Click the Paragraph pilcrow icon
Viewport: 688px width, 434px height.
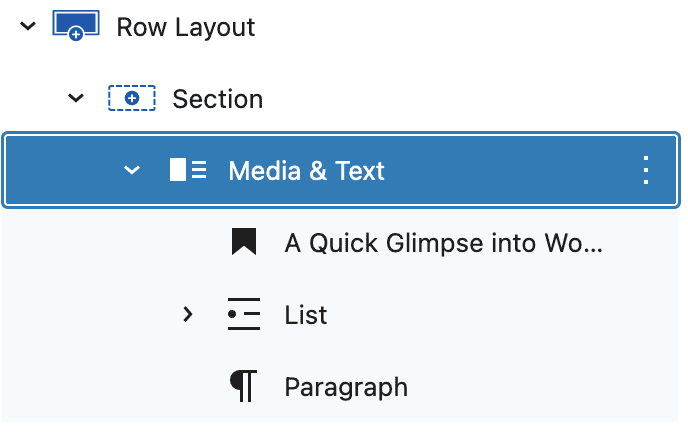[x=244, y=386]
